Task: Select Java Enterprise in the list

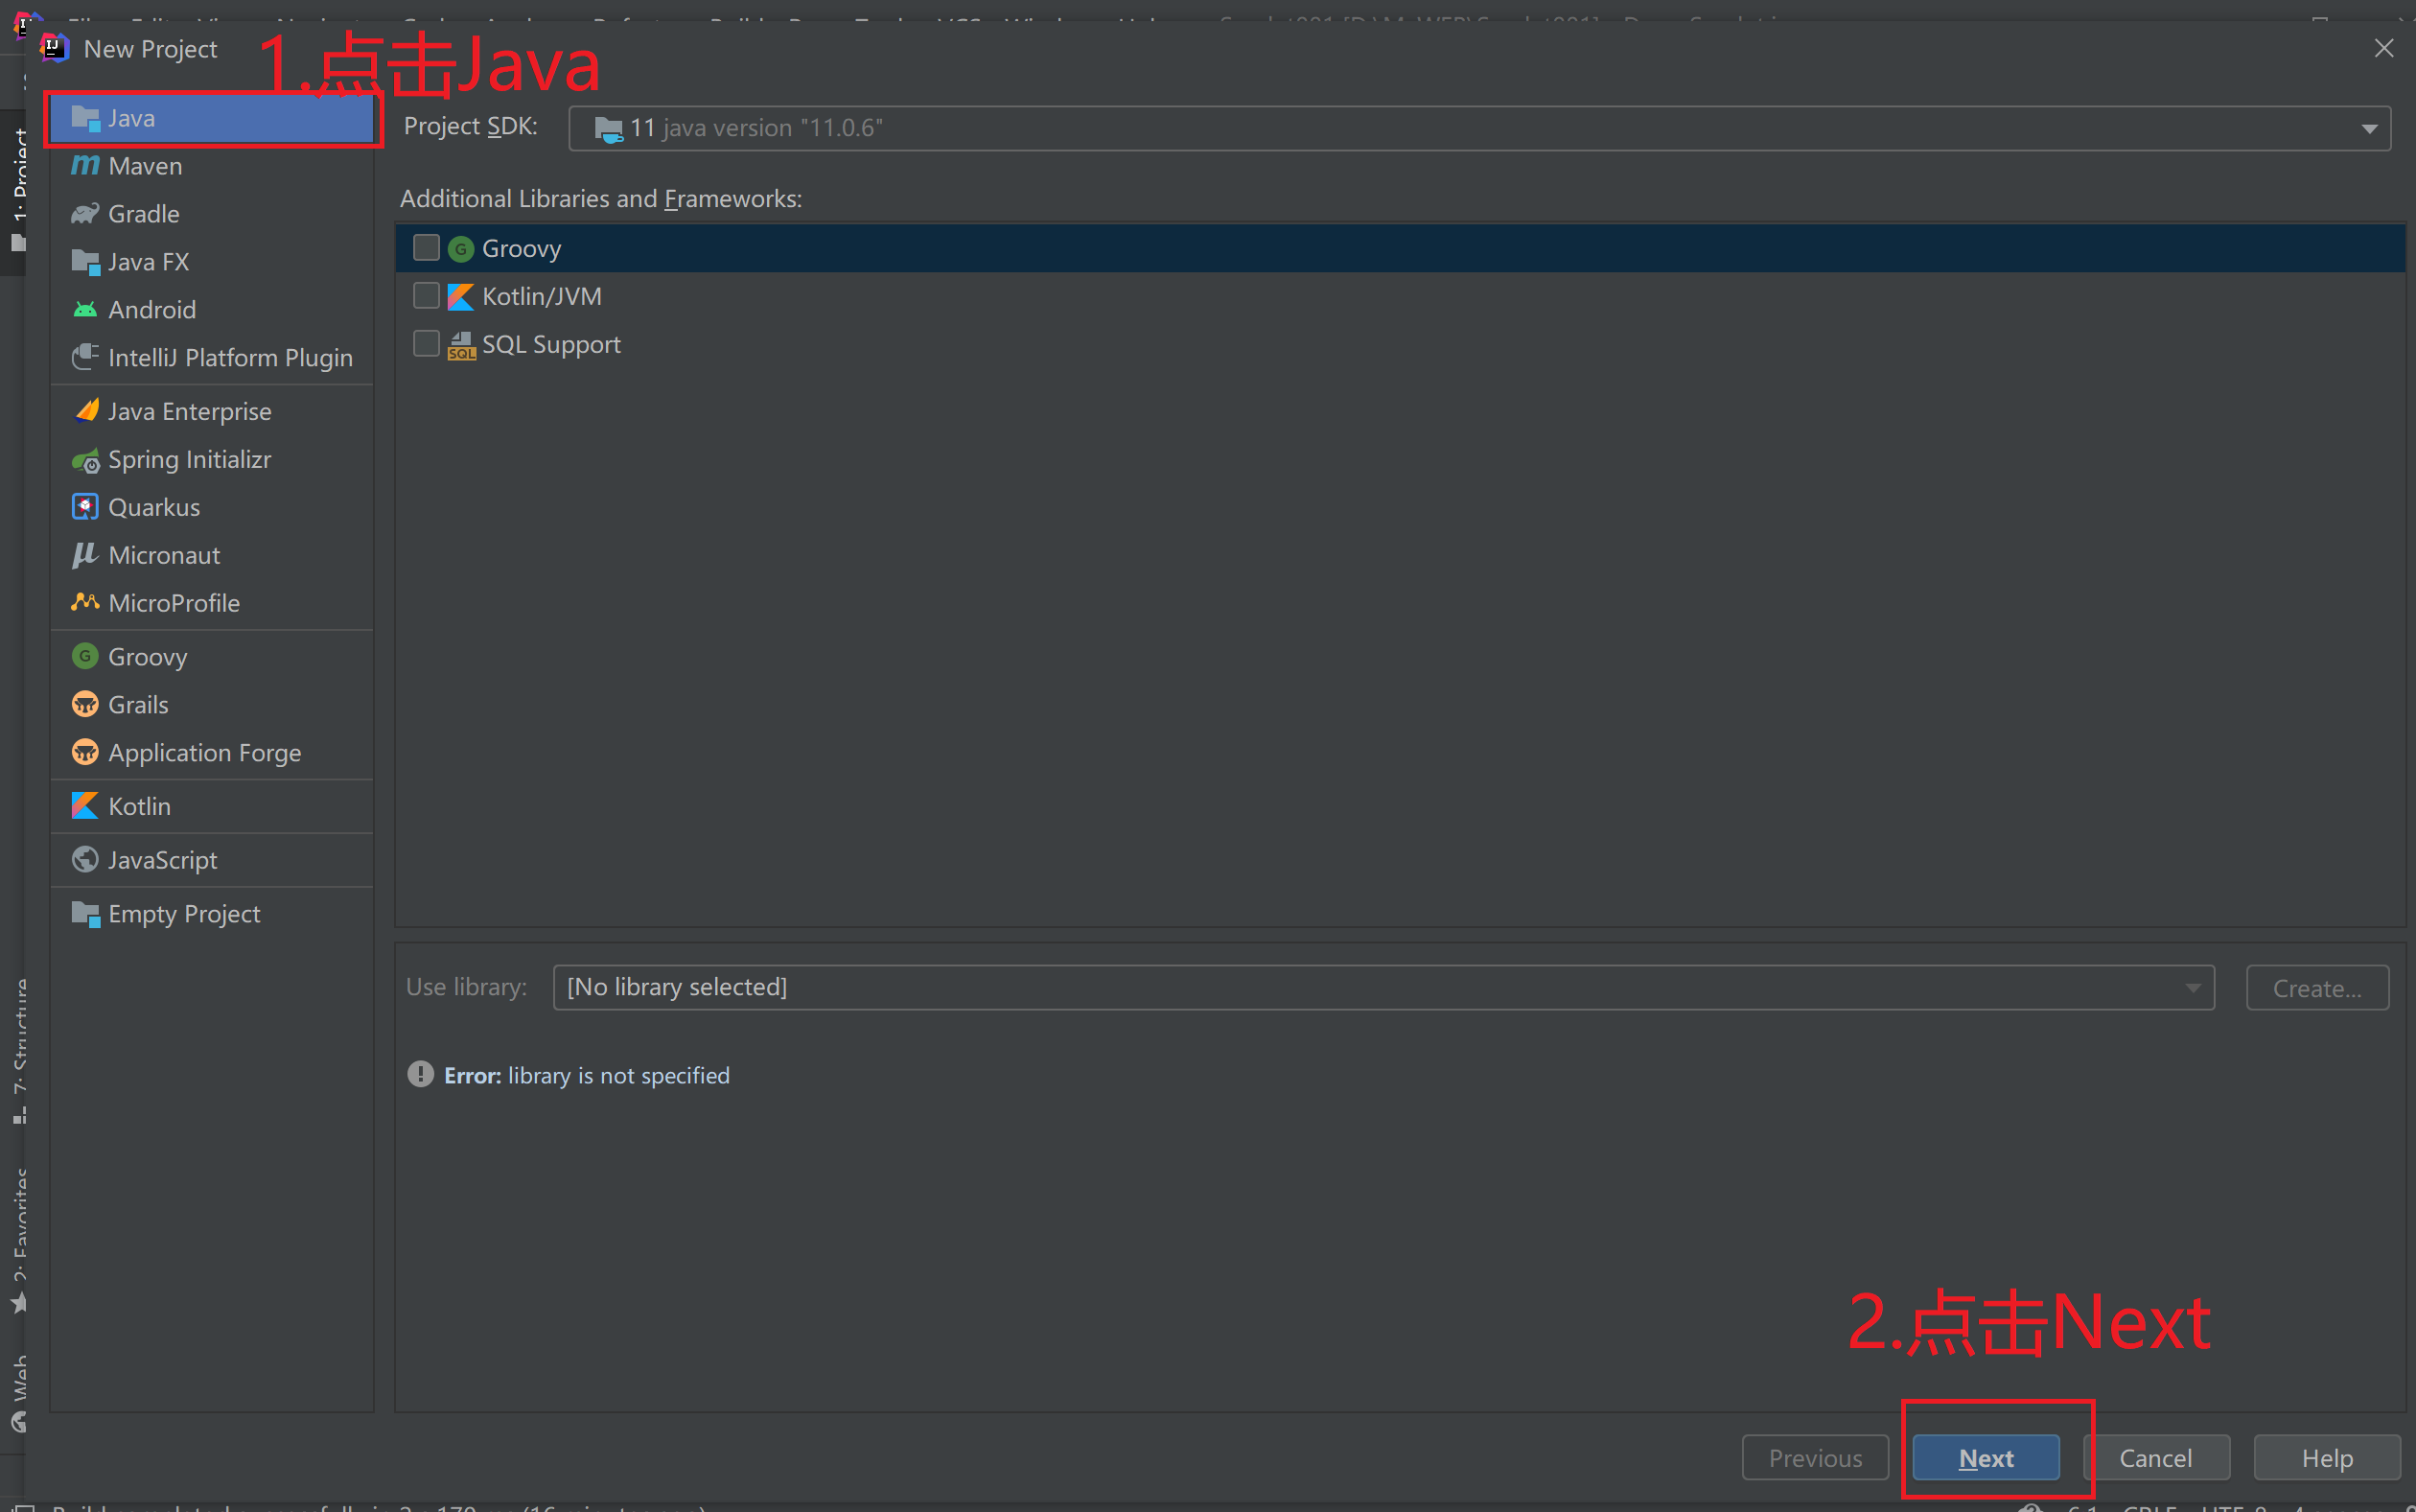Action: click(189, 412)
